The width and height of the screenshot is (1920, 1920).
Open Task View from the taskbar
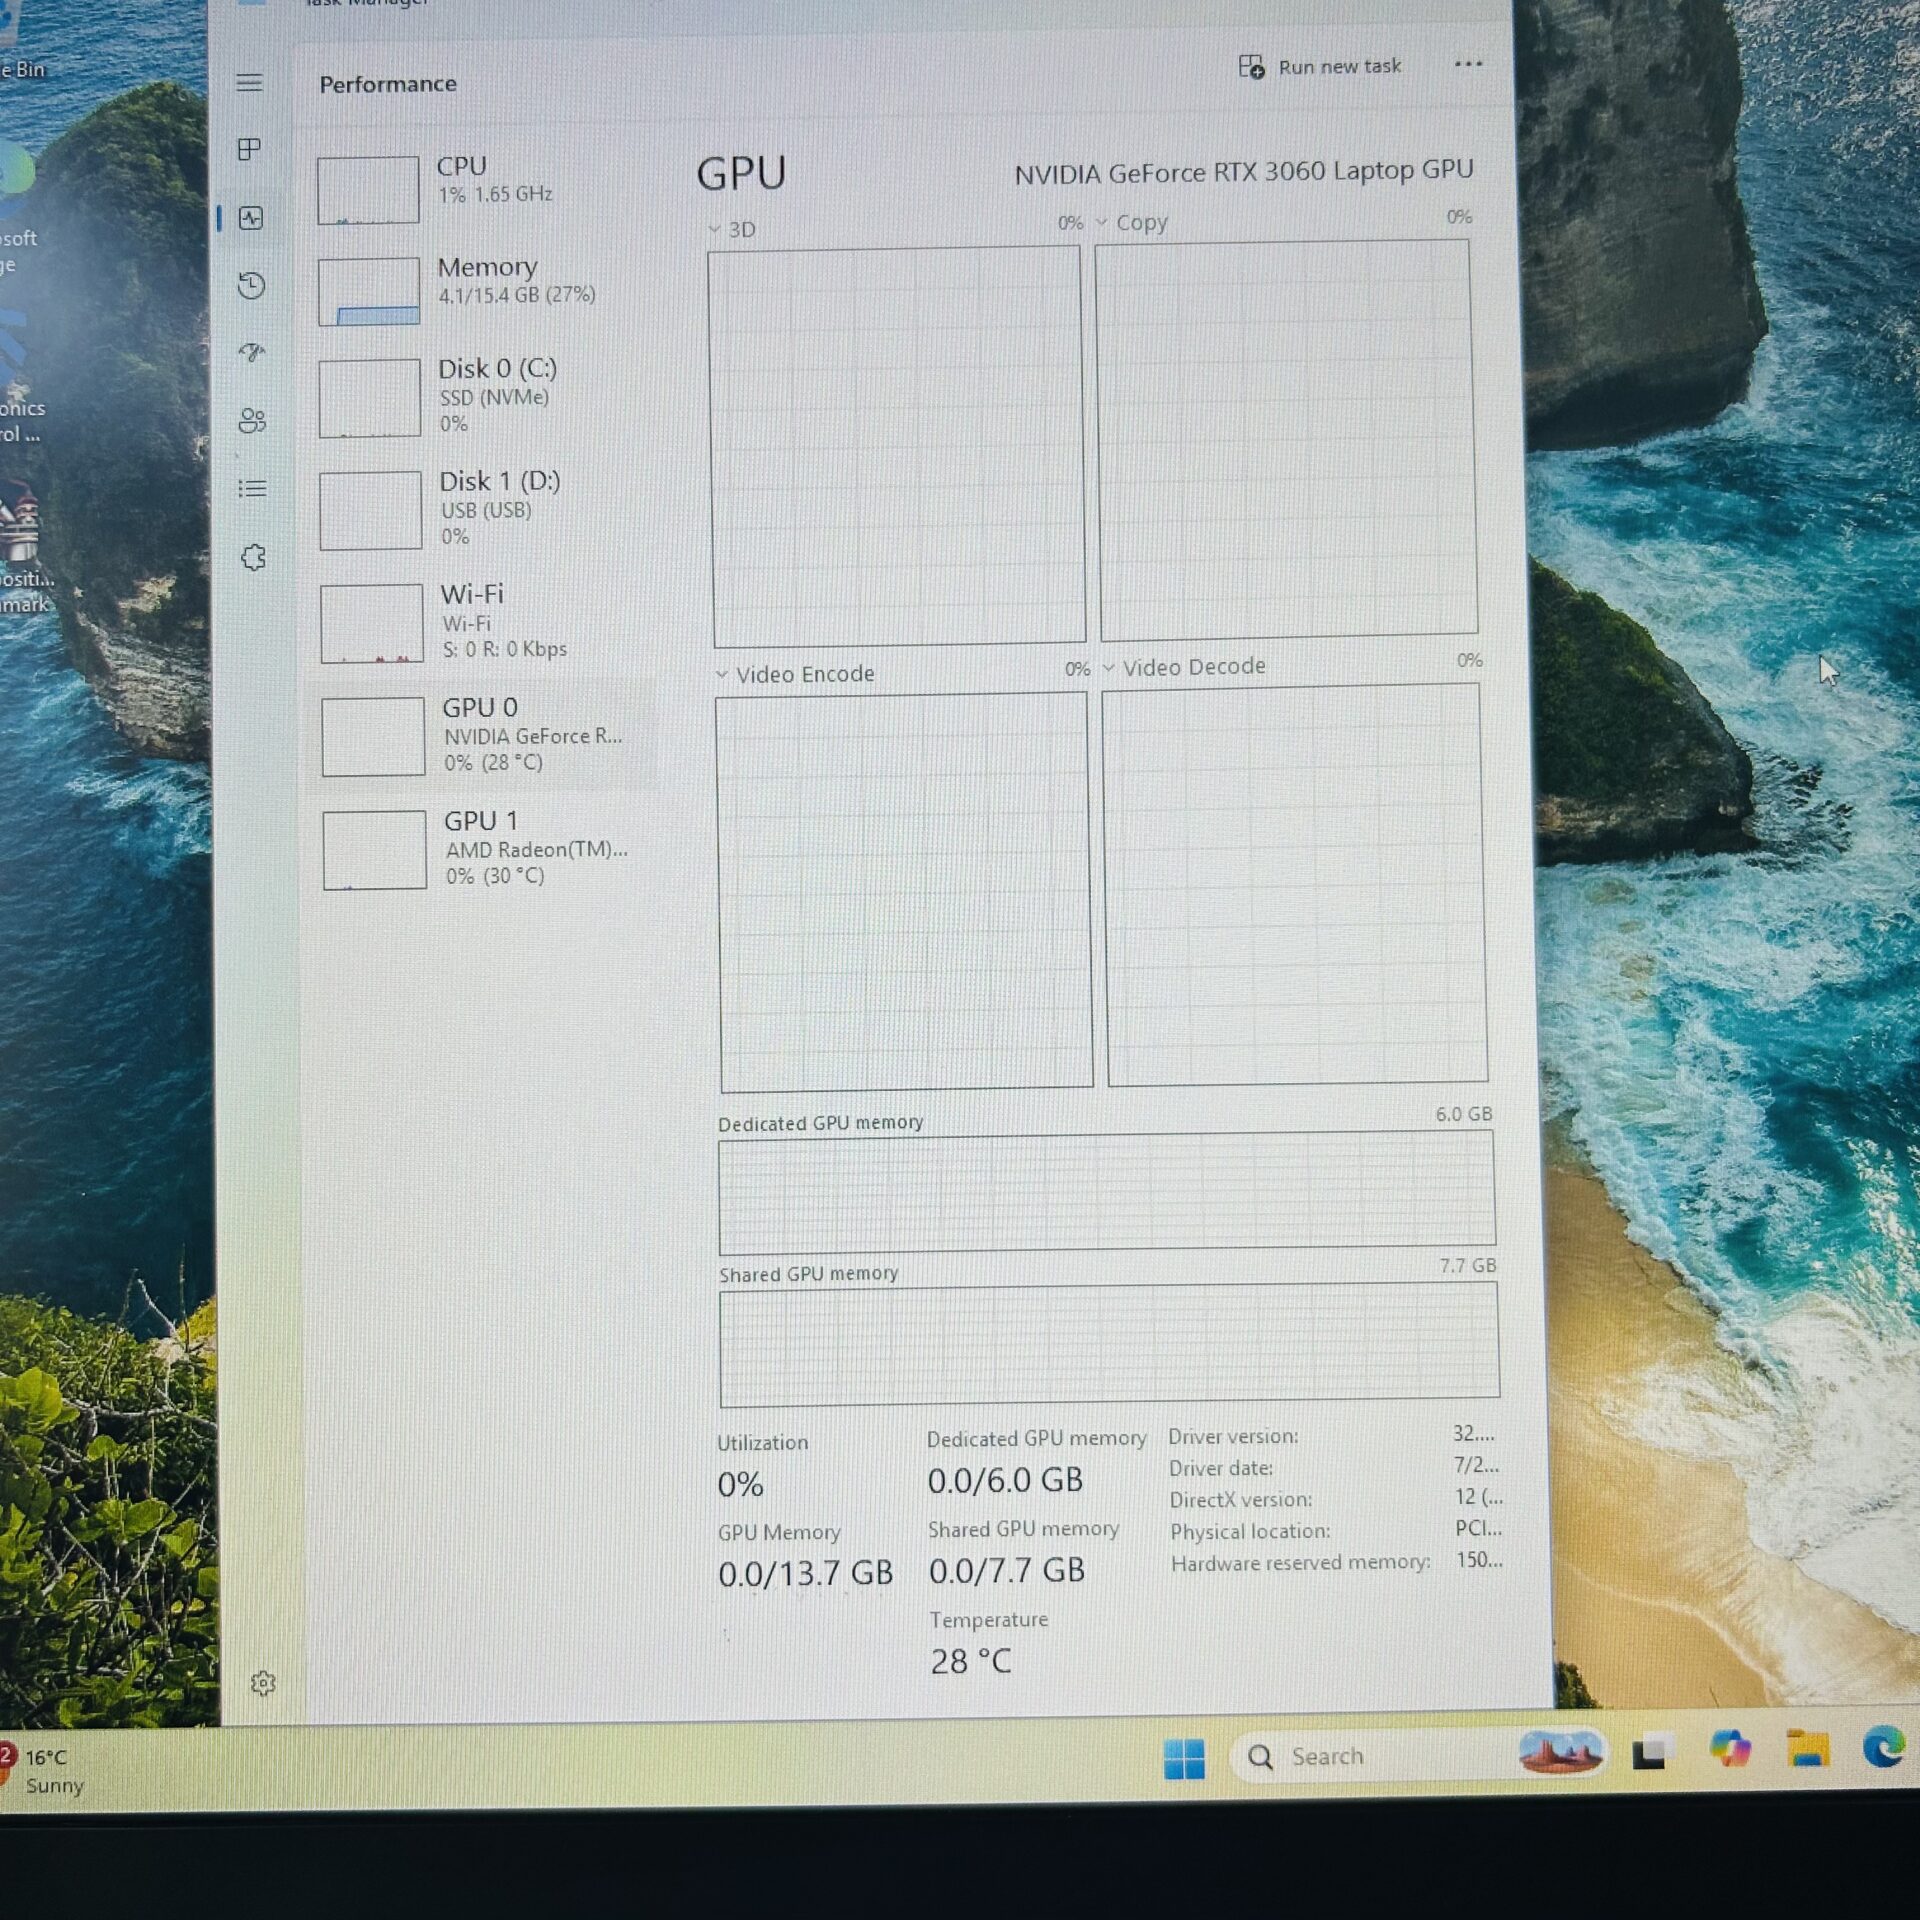[x=1650, y=1753]
